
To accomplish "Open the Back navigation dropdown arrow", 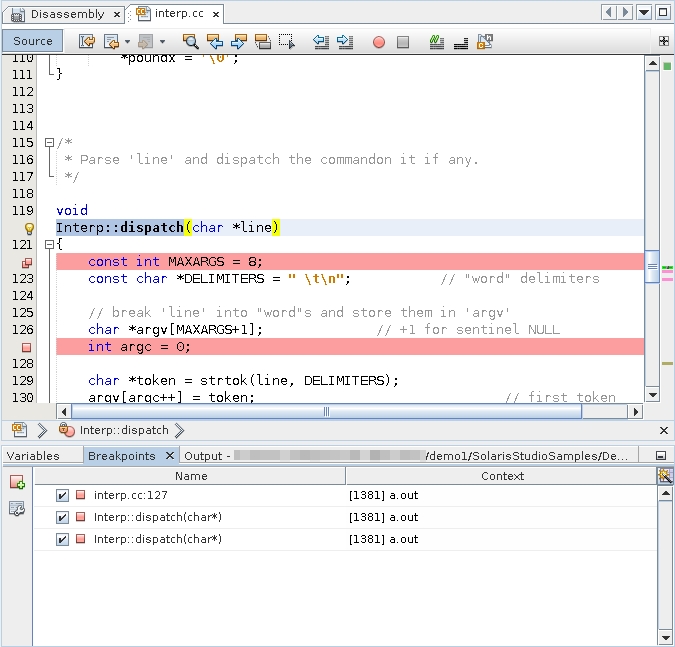I will pyautogui.click(x=127, y=42).
